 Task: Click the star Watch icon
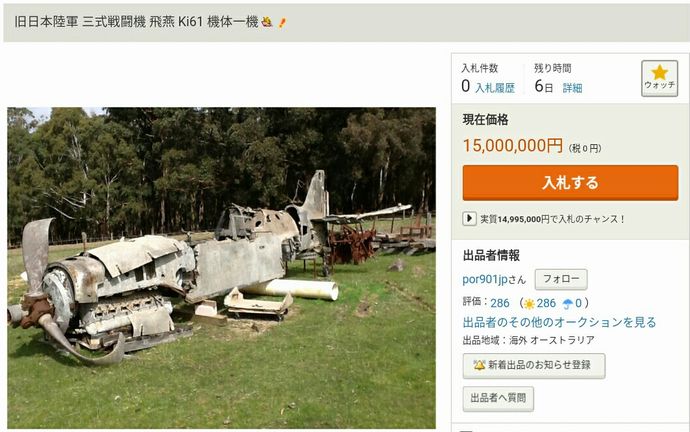659,73
